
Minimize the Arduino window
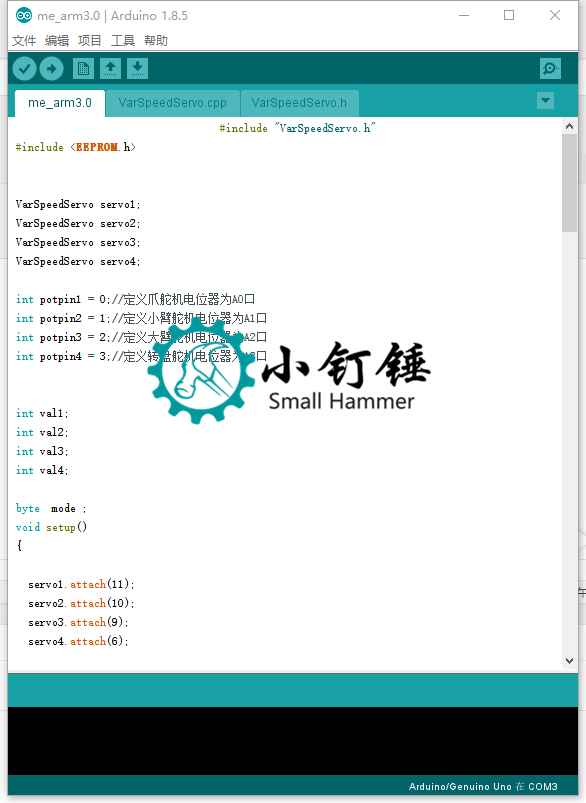[464, 15]
